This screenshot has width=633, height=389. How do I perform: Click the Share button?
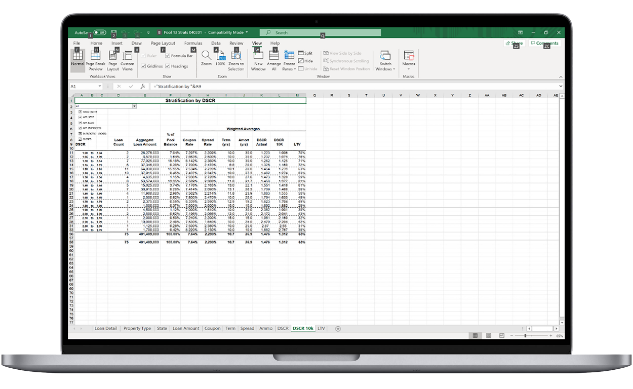(514, 43)
